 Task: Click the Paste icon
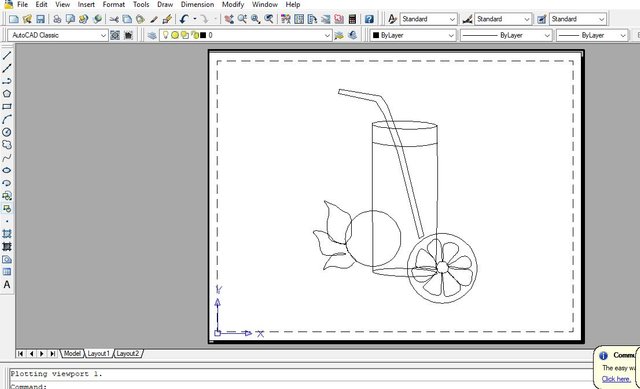[x=140, y=19]
